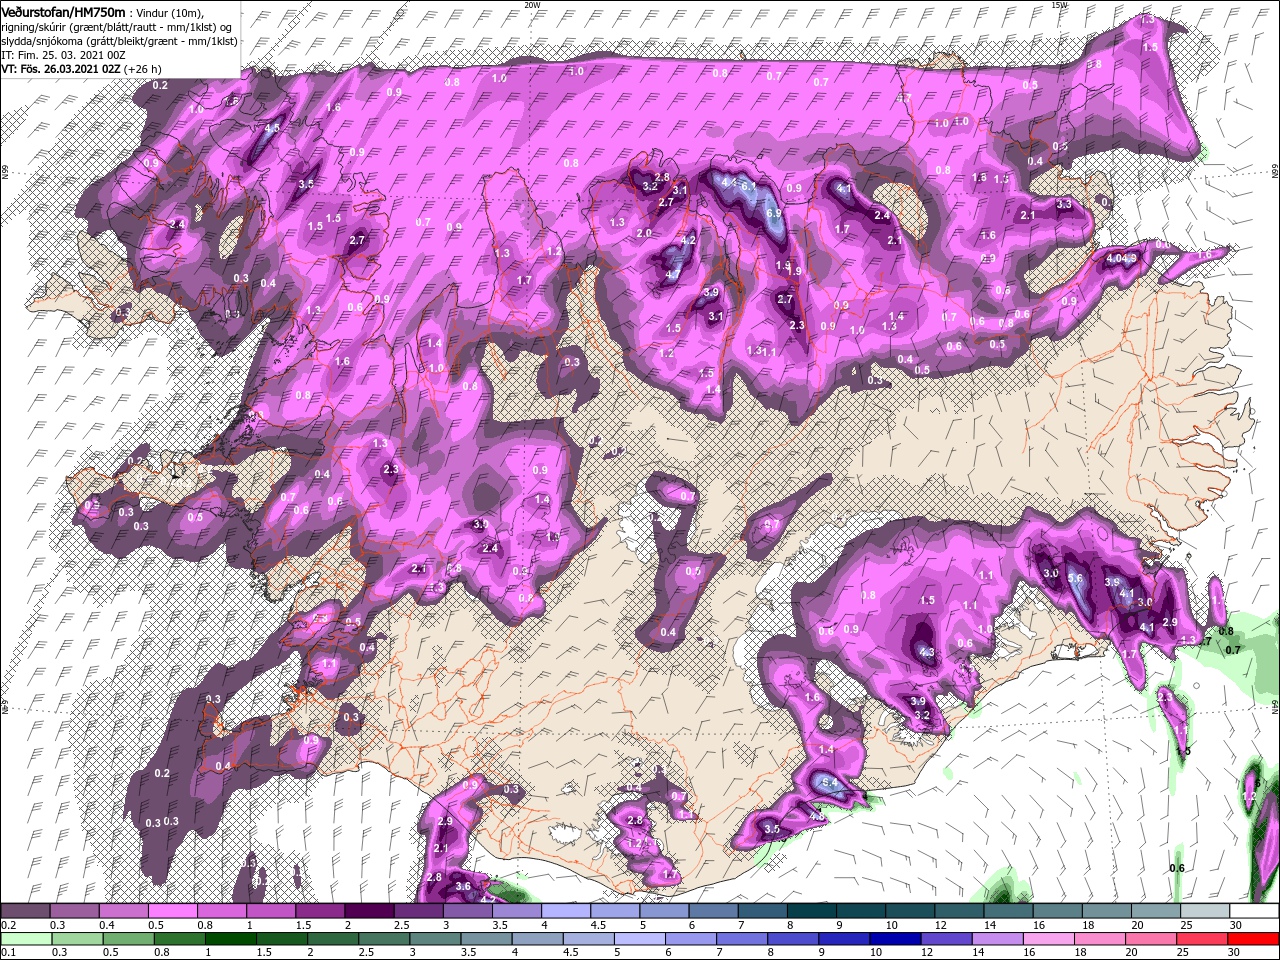Click the "rigning/skúrir" legend description line
1280x960 pixels.
(x=117, y=26)
